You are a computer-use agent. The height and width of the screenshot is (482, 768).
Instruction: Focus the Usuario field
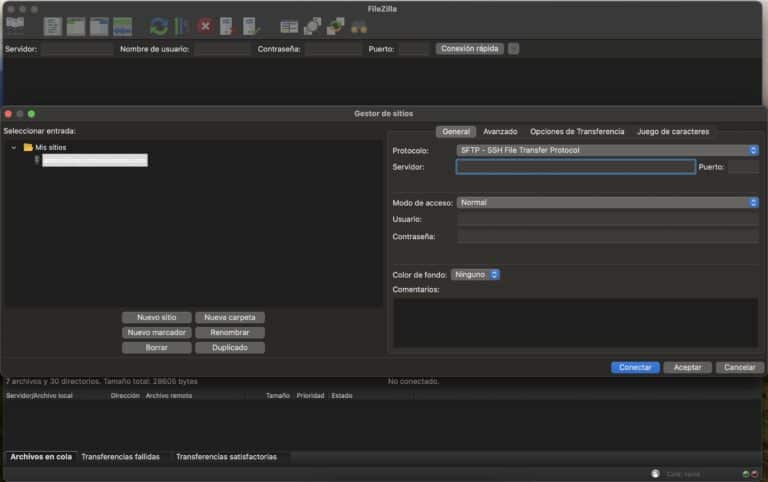pos(607,219)
